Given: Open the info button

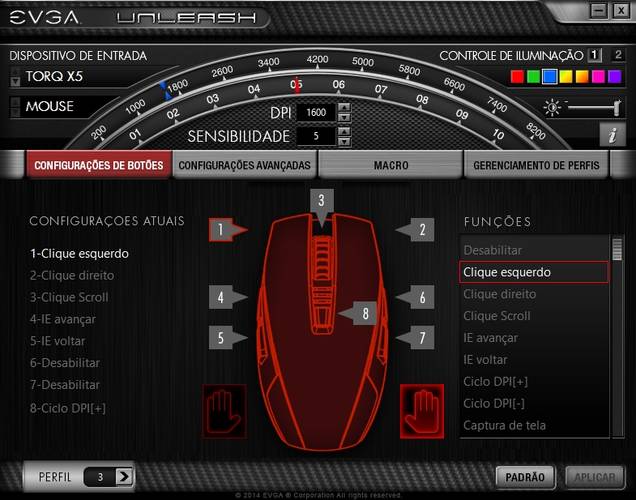Looking at the screenshot, I should coord(612,134).
